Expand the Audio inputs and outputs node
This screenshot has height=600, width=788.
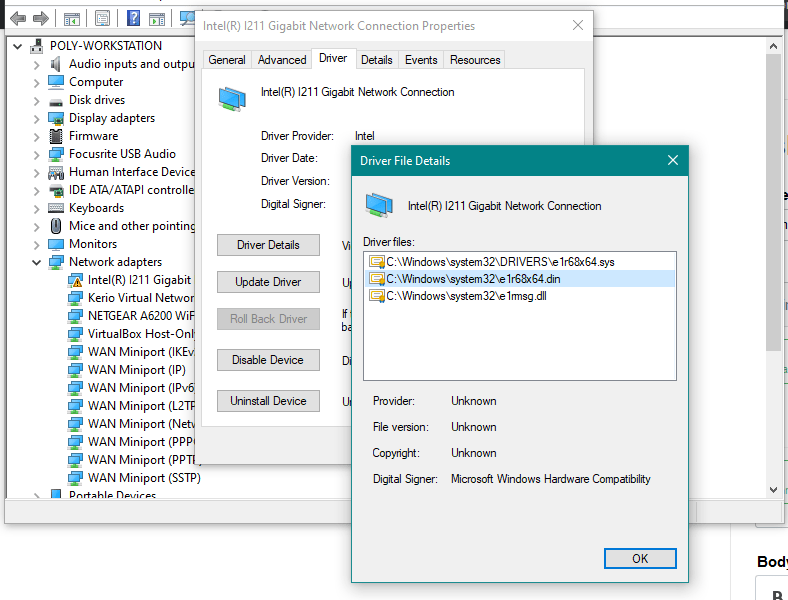coord(36,65)
